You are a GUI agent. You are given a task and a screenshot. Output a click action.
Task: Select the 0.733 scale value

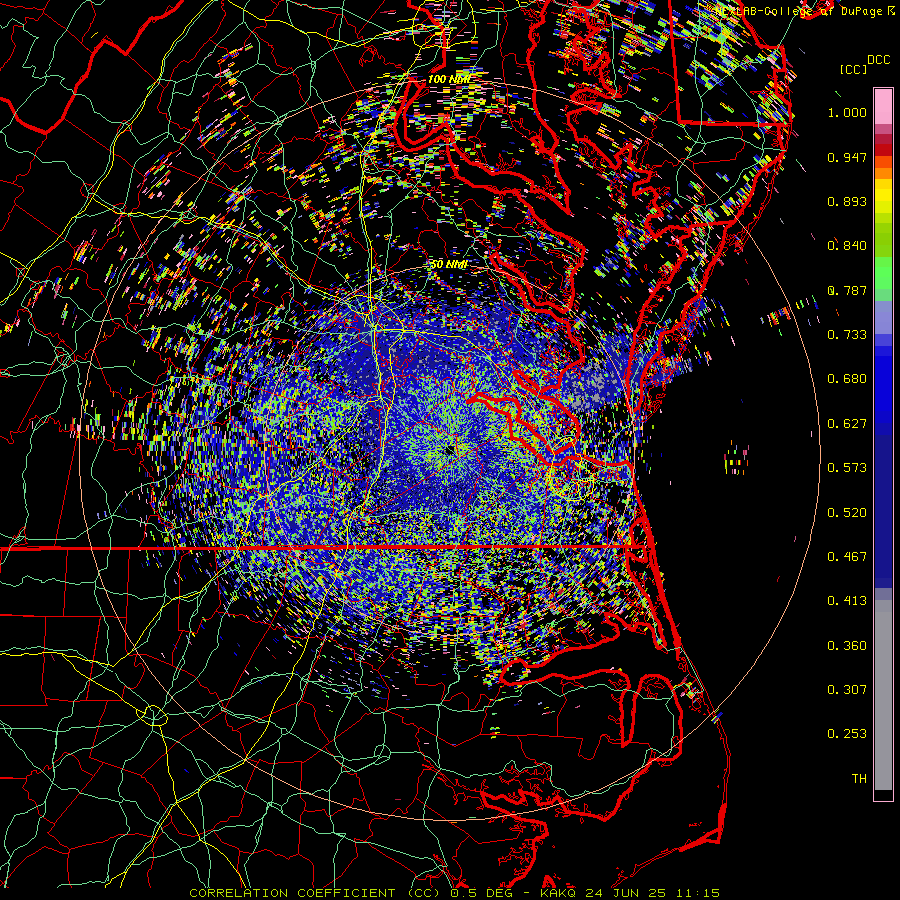[x=847, y=335]
